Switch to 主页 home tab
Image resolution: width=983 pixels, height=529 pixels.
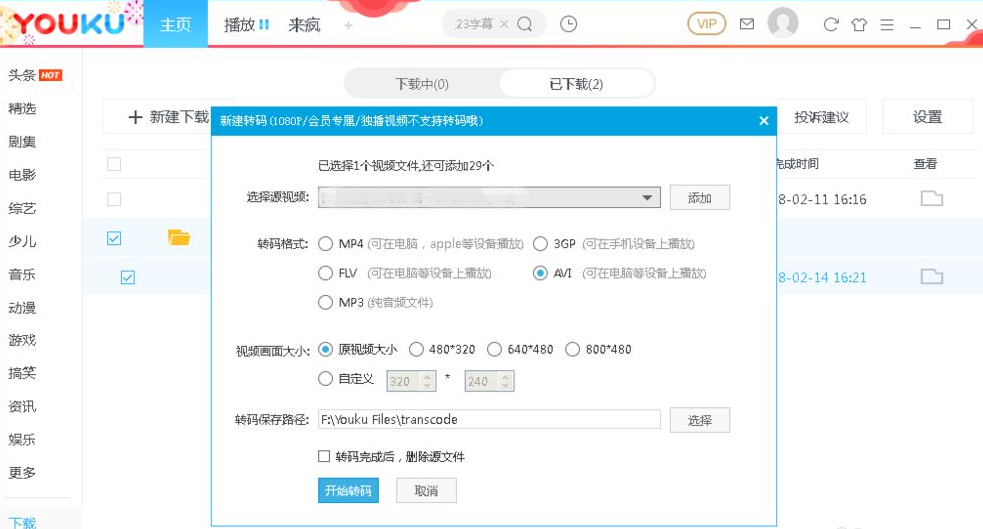pyautogui.click(x=176, y=24)
